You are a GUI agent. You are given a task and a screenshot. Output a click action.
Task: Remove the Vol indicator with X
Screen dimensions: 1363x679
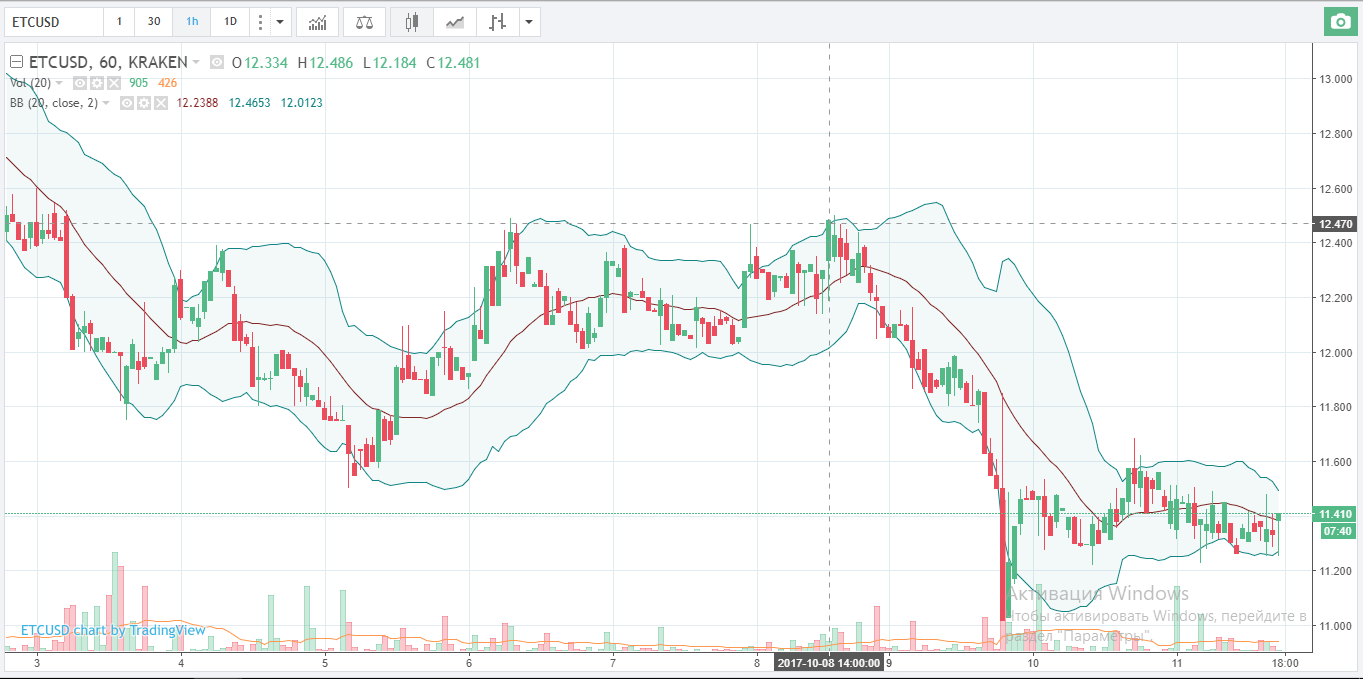pyautogui.click(x=113, y=83)
